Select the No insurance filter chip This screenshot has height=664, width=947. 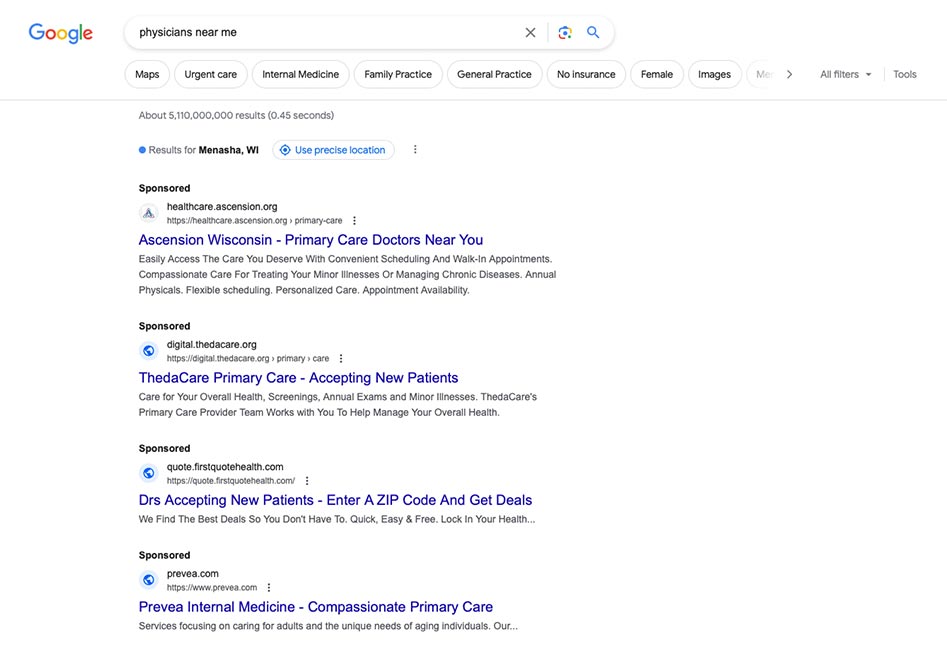click(x=586, y=74)
